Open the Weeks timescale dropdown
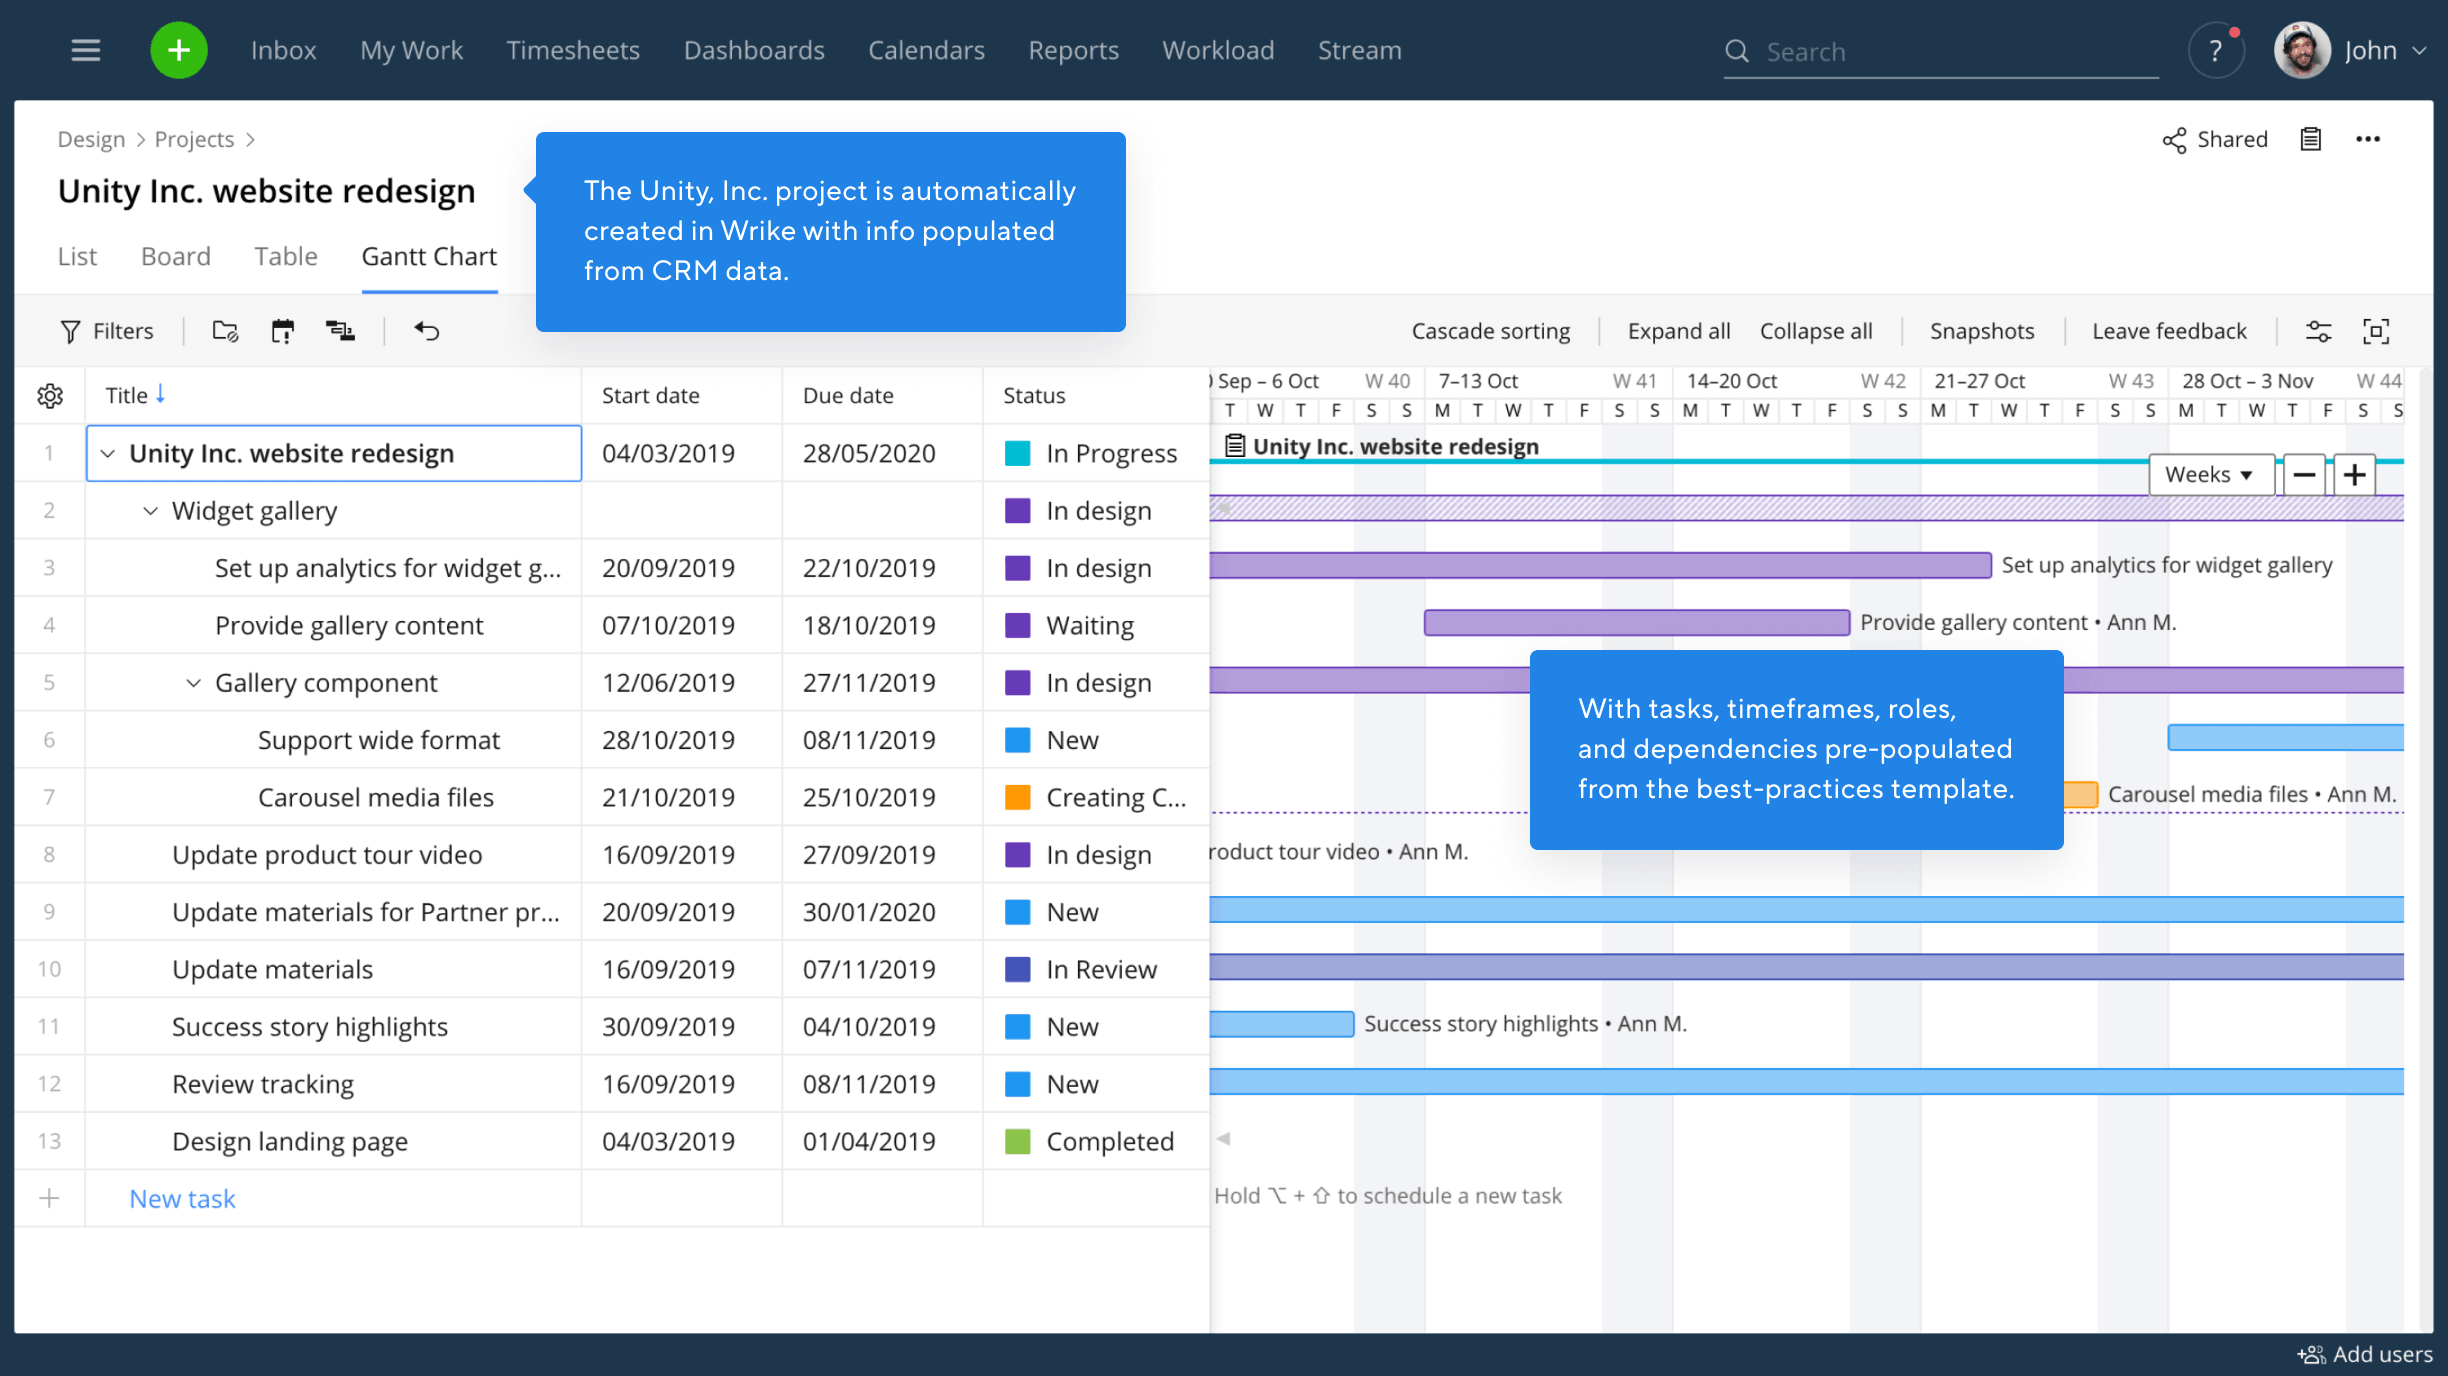The image size is (2448, 1376). point(2211,474)
